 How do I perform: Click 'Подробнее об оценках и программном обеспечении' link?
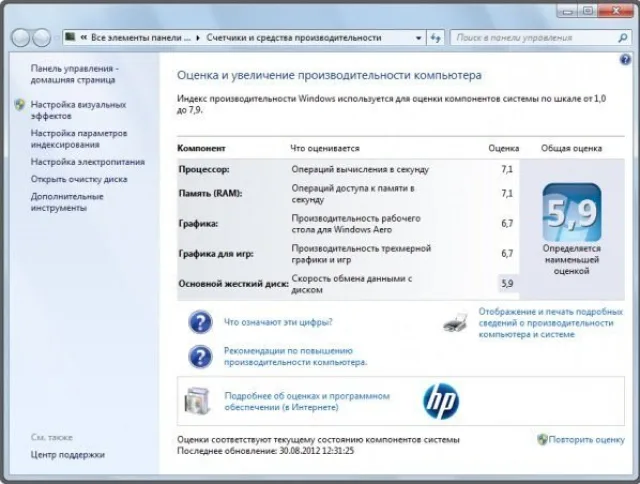click(x=307, y=402)
